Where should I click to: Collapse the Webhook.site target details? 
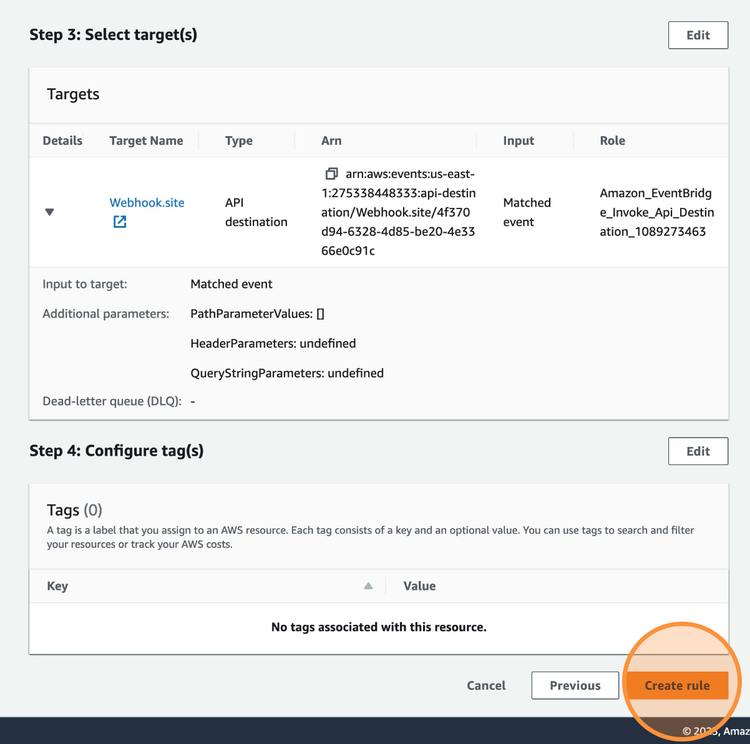click(x=49, y=212)
